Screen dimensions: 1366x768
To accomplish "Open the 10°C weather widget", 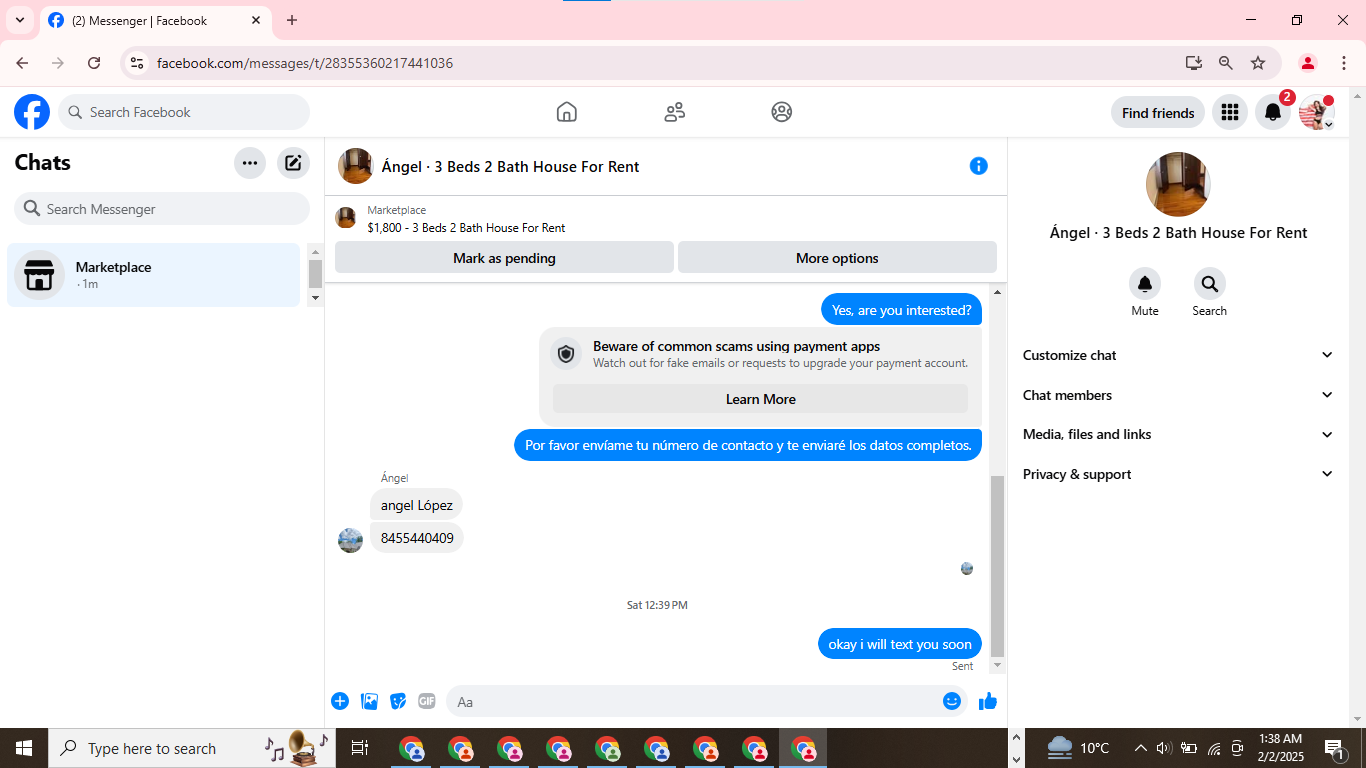I will (1078, 748).
